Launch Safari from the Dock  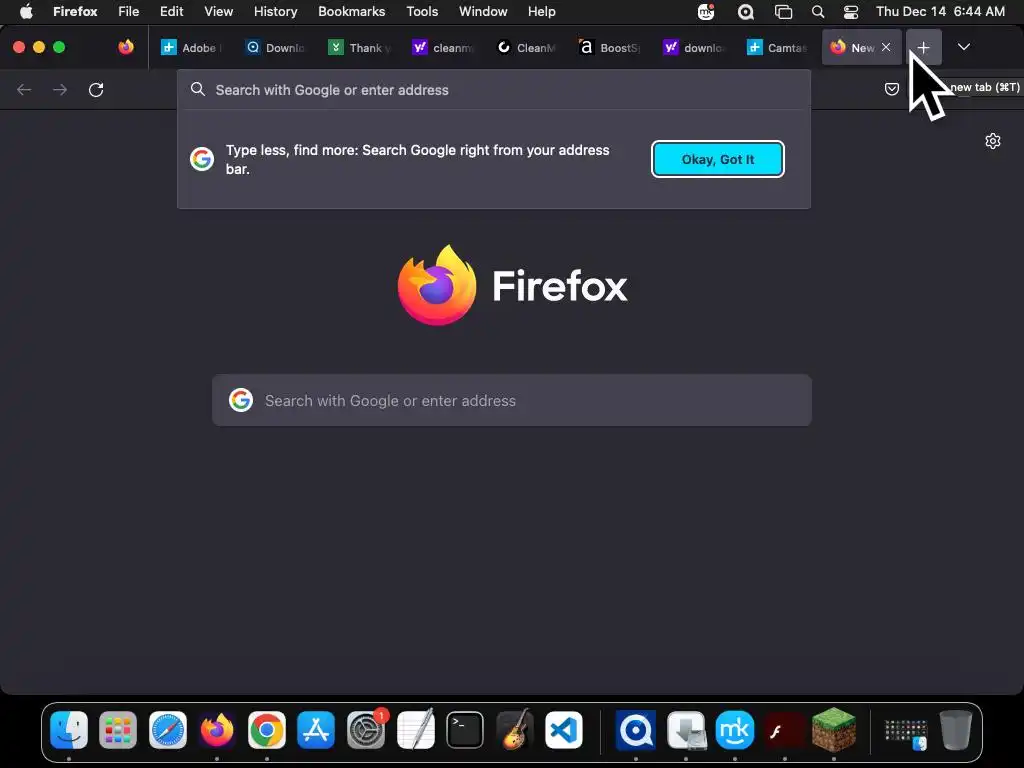[x=168, y=729]
